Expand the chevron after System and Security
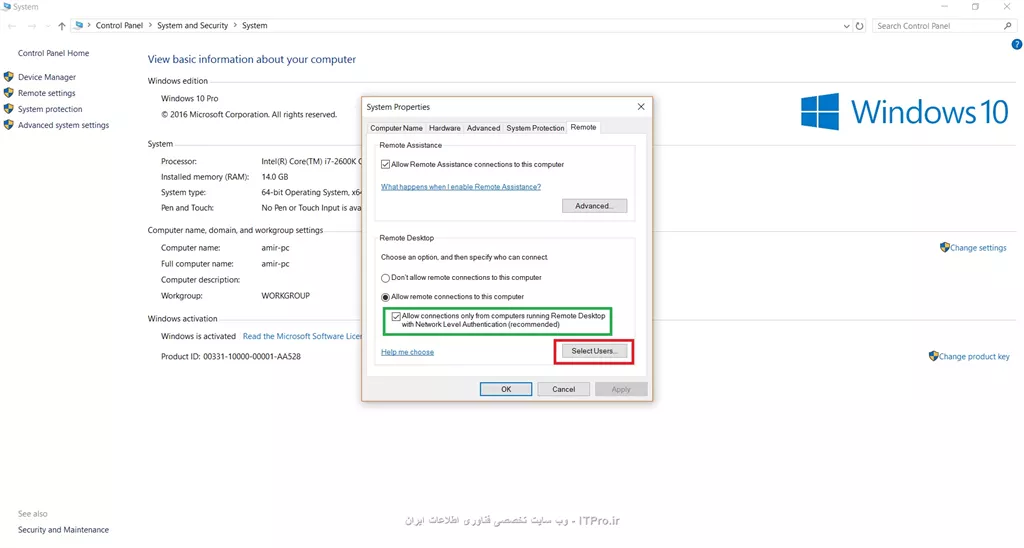 point(235,25)
